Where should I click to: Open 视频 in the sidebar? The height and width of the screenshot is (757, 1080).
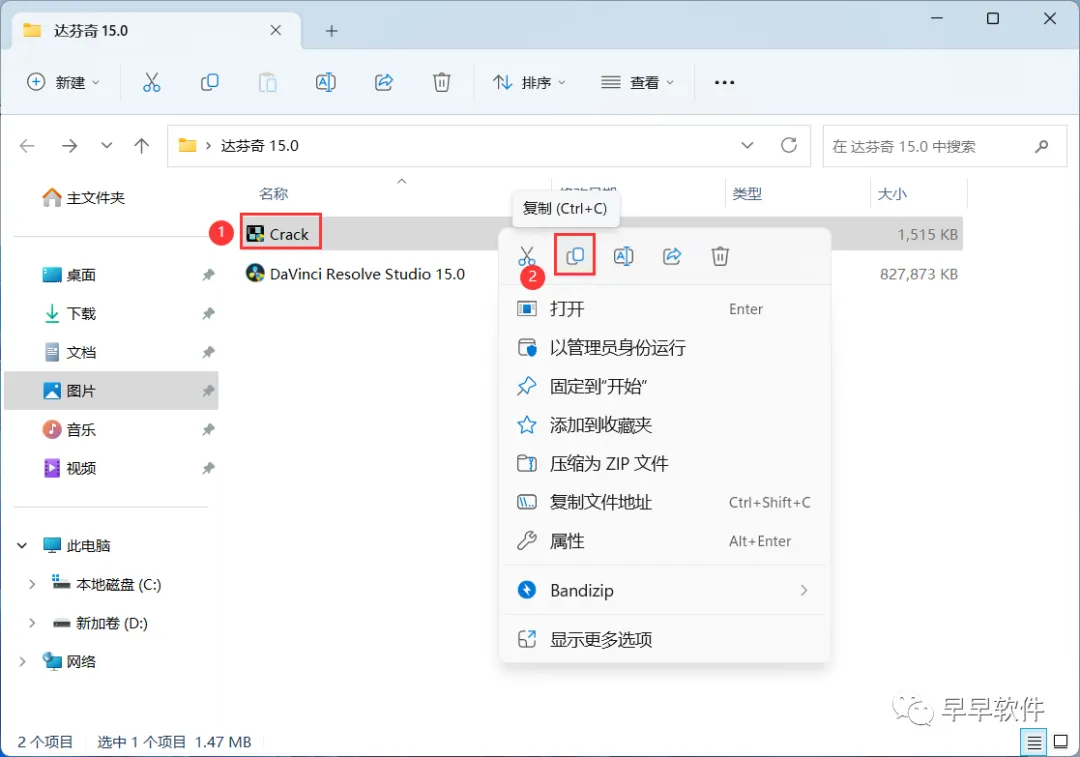[x=70, y=468]
